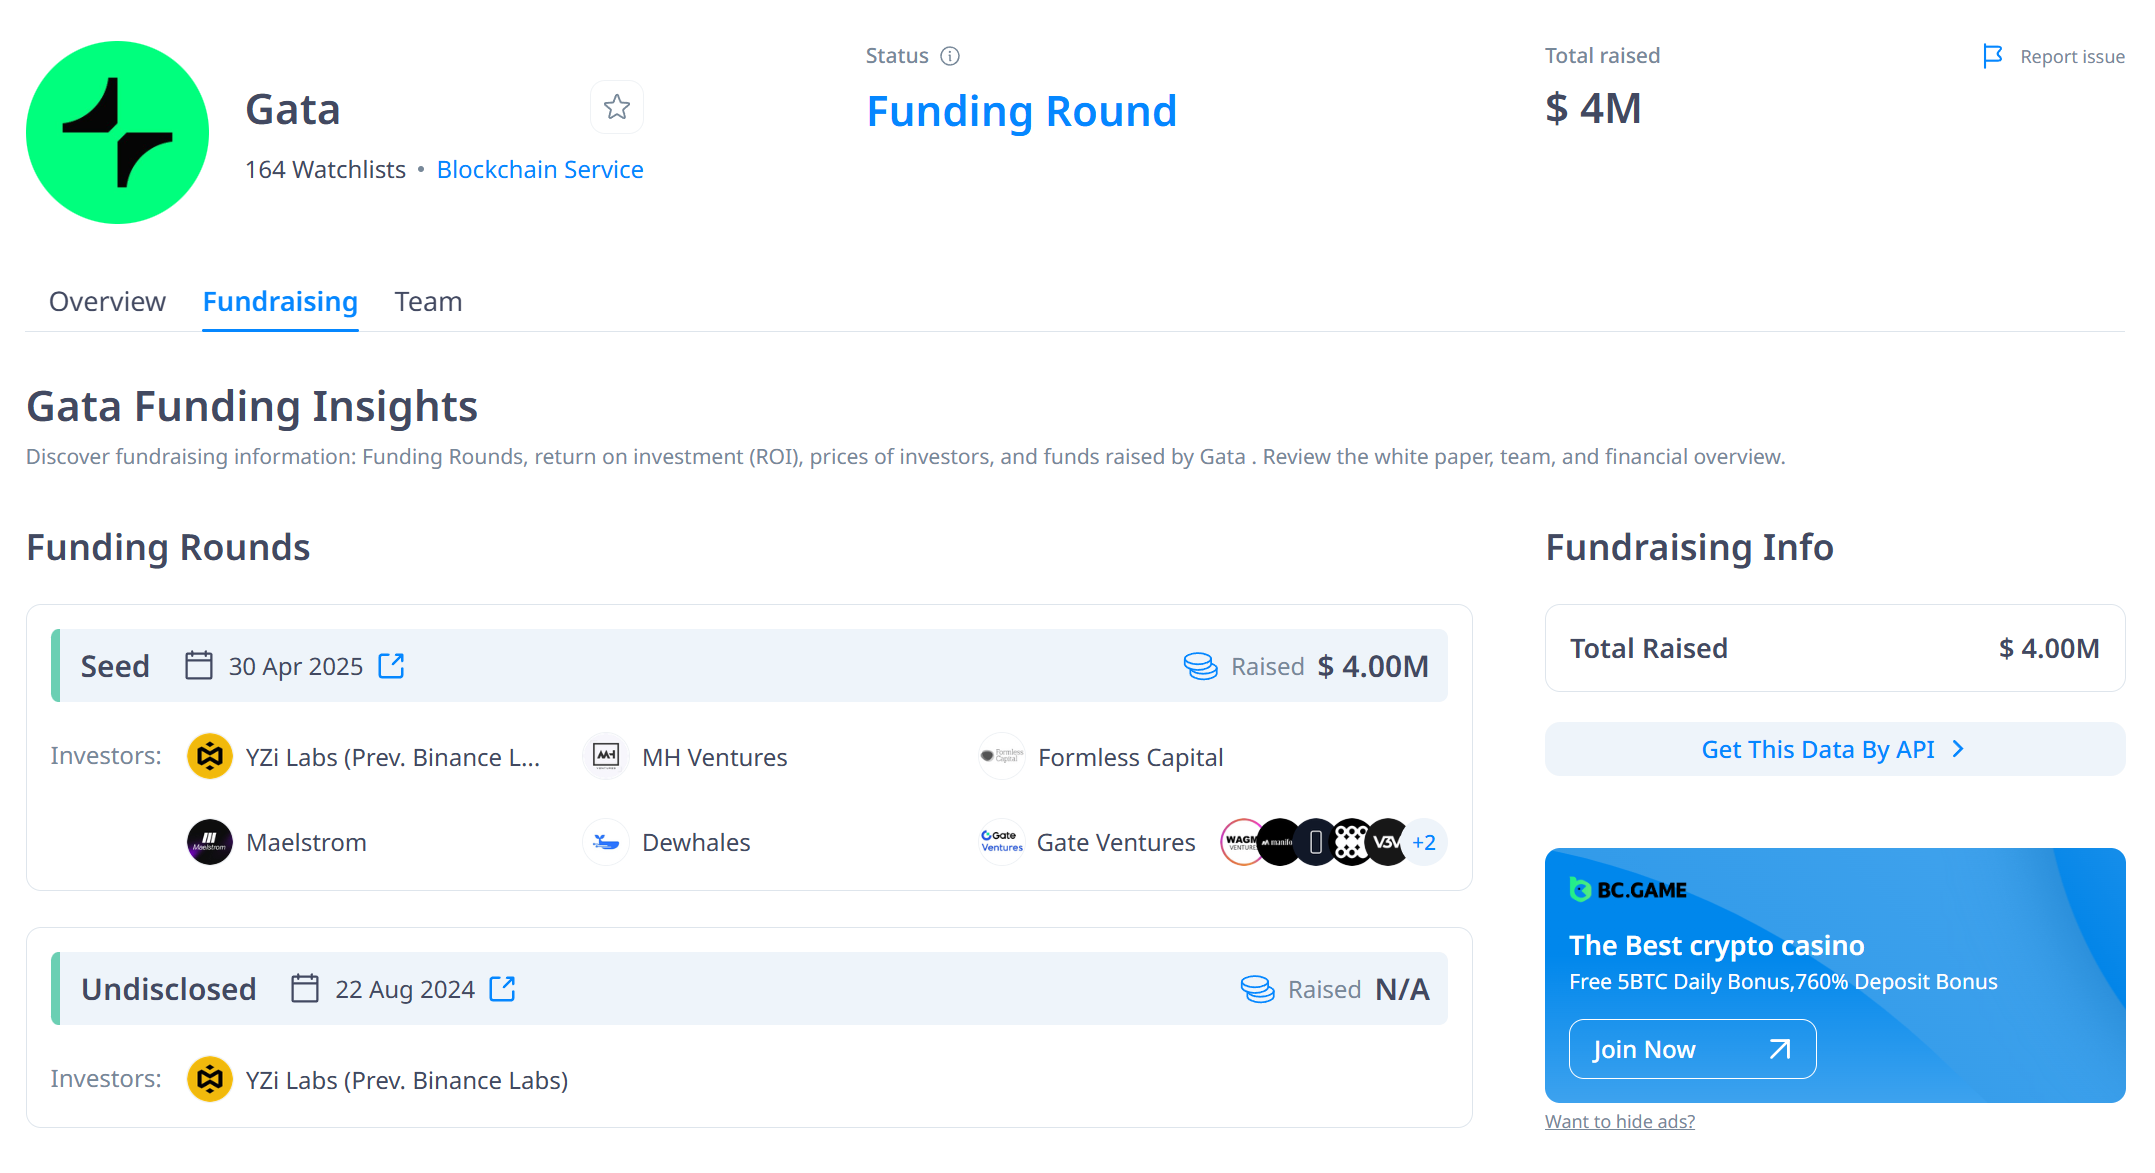This screenshot has height=1173, width=2155.
Task: Click the Report issue flag icon
Action: coord(1992,56)
